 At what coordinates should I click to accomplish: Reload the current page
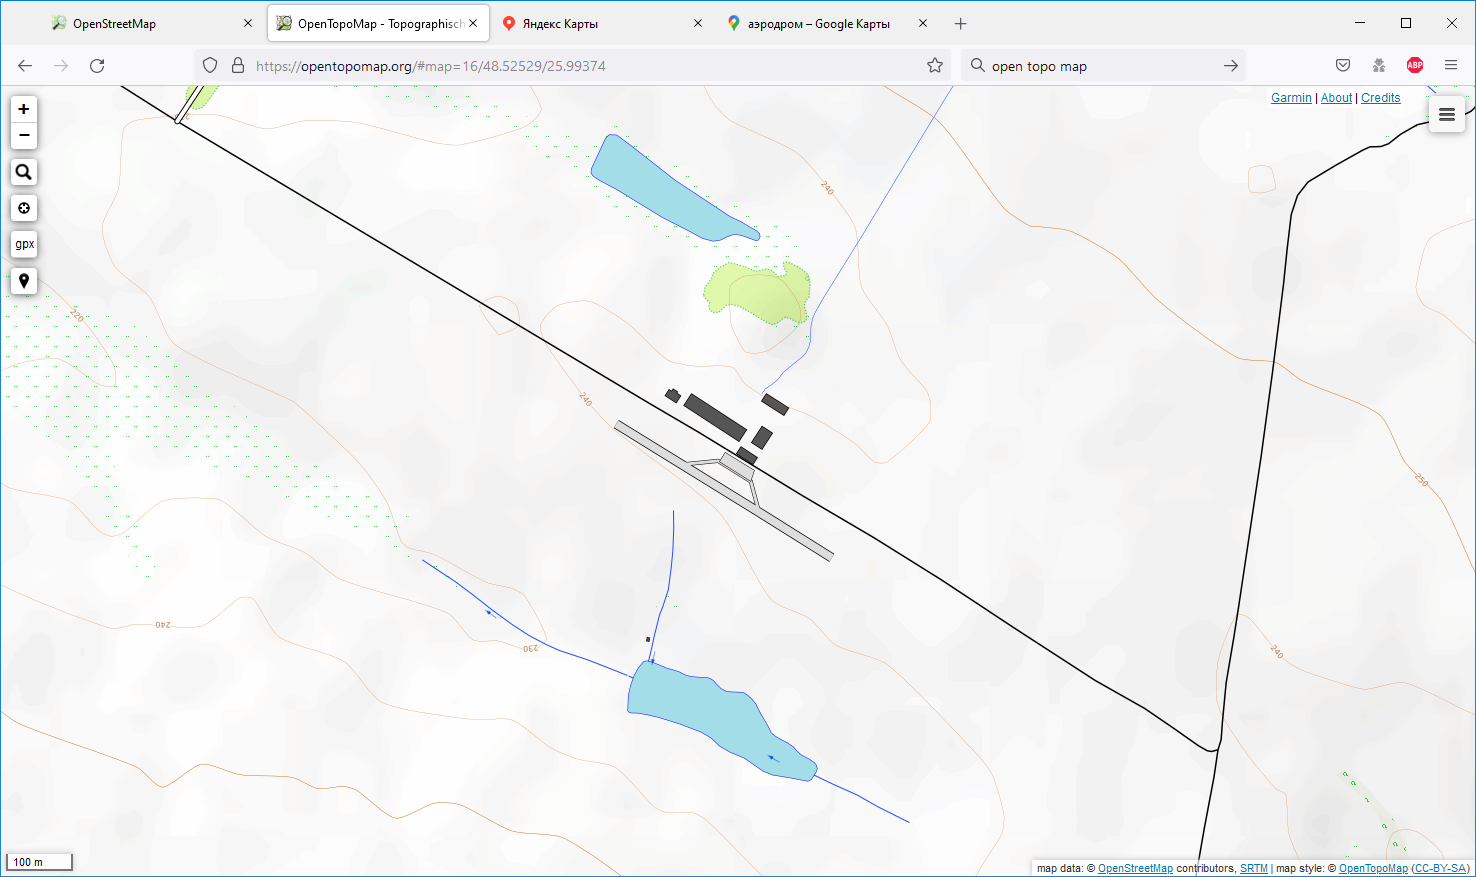click(97, 66)
